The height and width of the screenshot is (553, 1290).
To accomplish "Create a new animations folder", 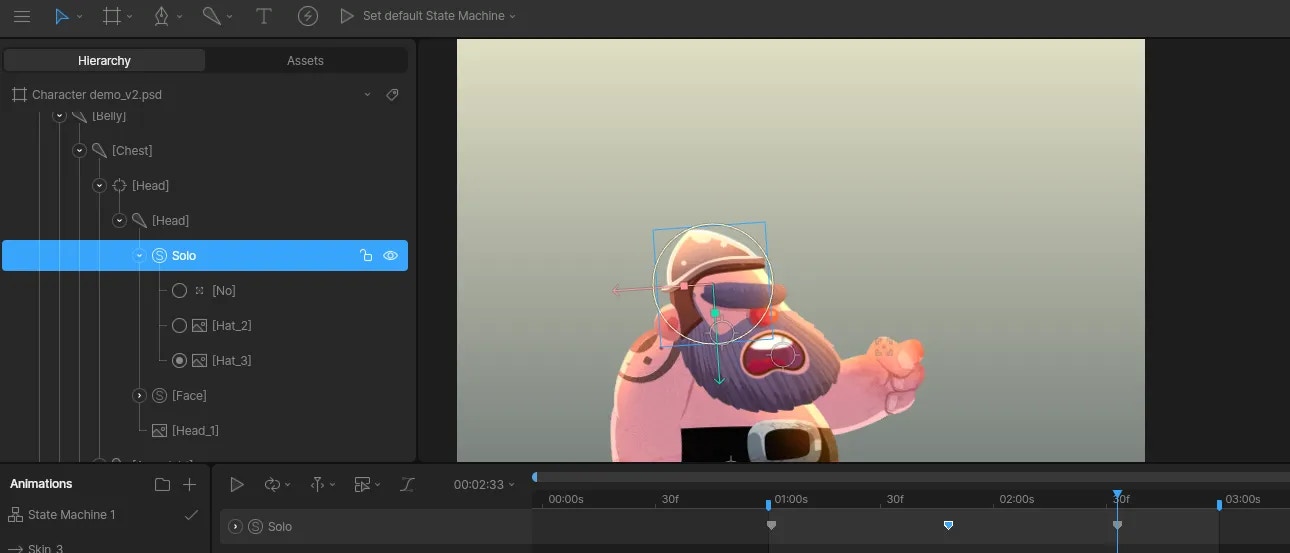I will coord(162,484).
